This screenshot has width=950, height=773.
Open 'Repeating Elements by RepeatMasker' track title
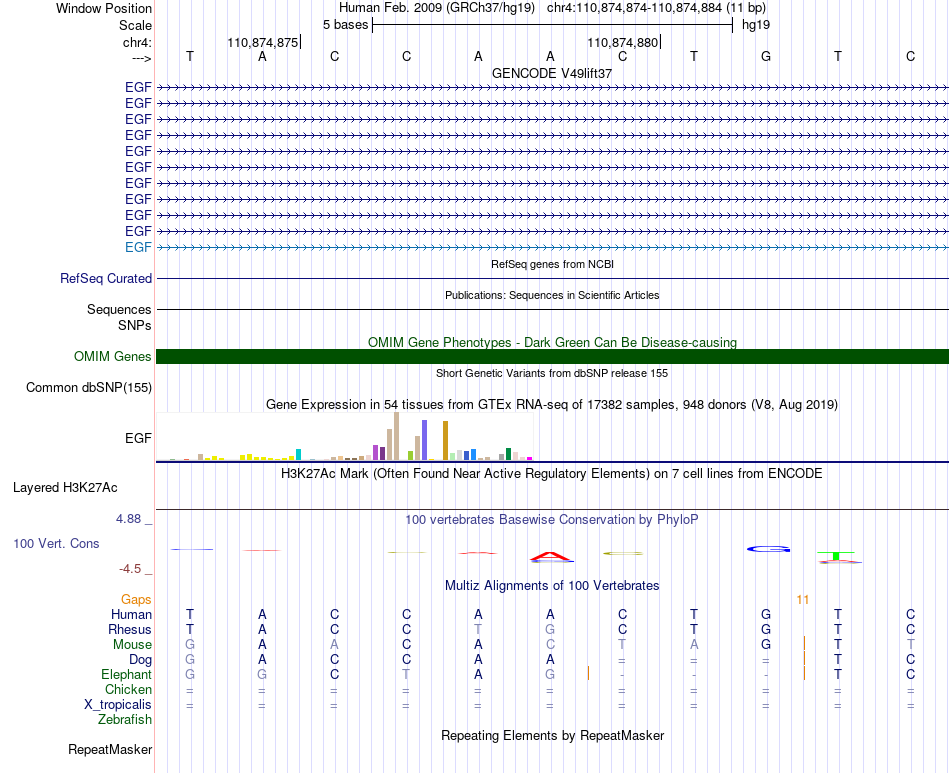click(x=552, y=736)
